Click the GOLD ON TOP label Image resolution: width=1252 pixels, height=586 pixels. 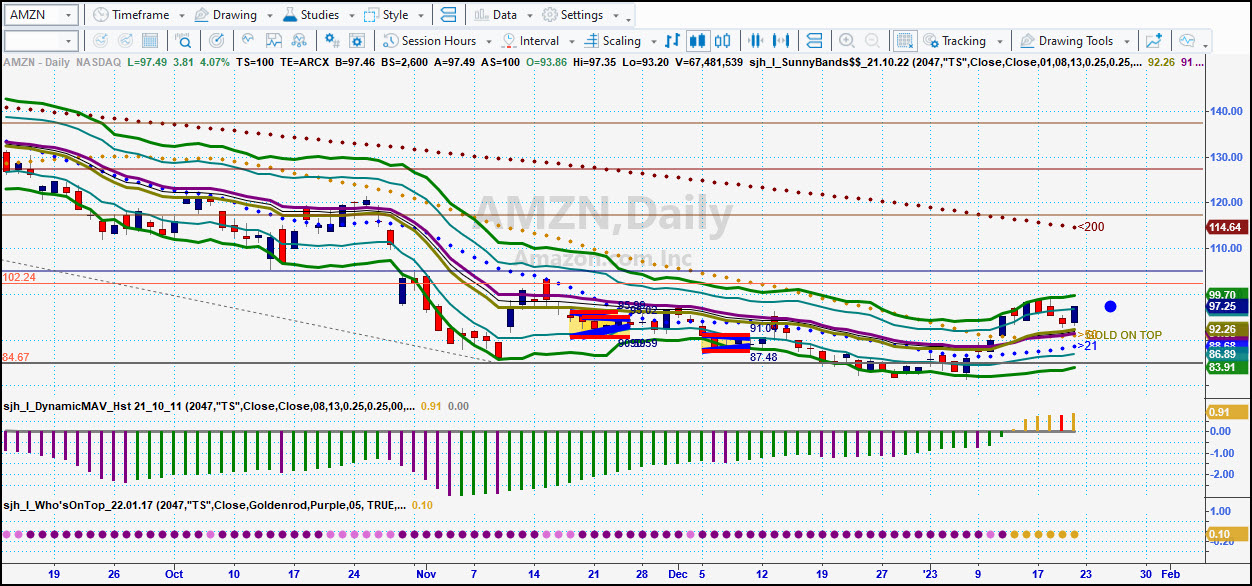click(x=1123, y=335)
